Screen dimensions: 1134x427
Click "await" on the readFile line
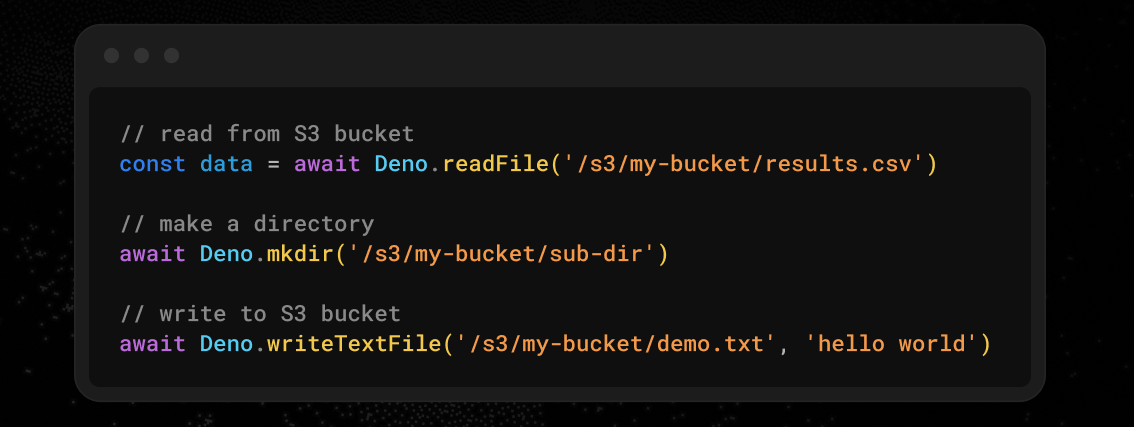click(327, 164)
